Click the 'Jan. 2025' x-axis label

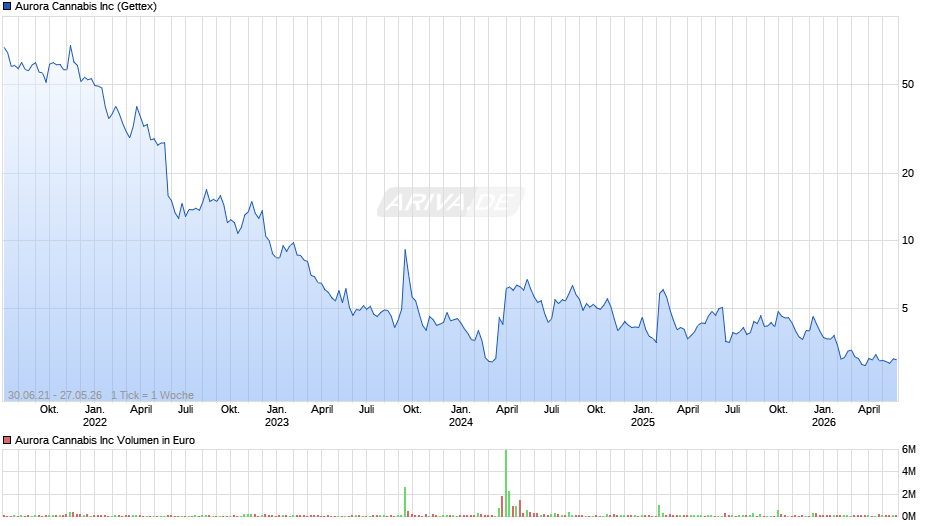(x=643, y=416)
